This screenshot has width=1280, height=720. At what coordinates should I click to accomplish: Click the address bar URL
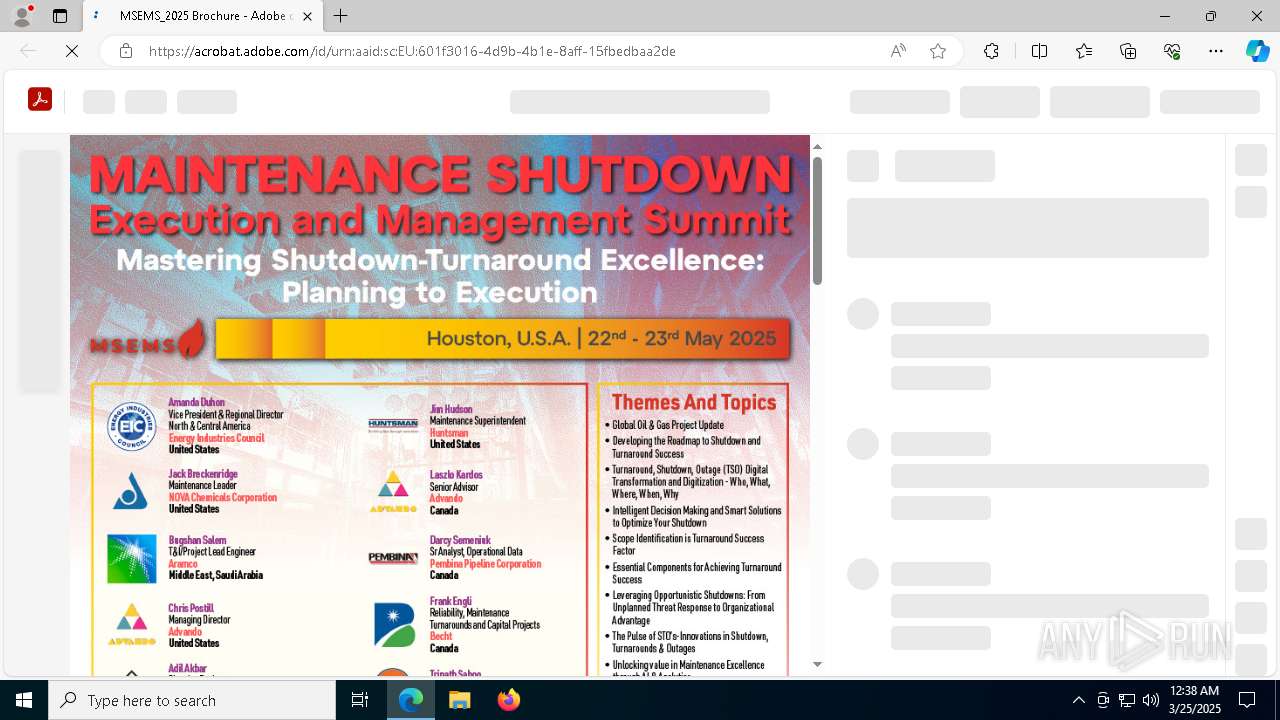pyautogui.click(x=412, y=51)
